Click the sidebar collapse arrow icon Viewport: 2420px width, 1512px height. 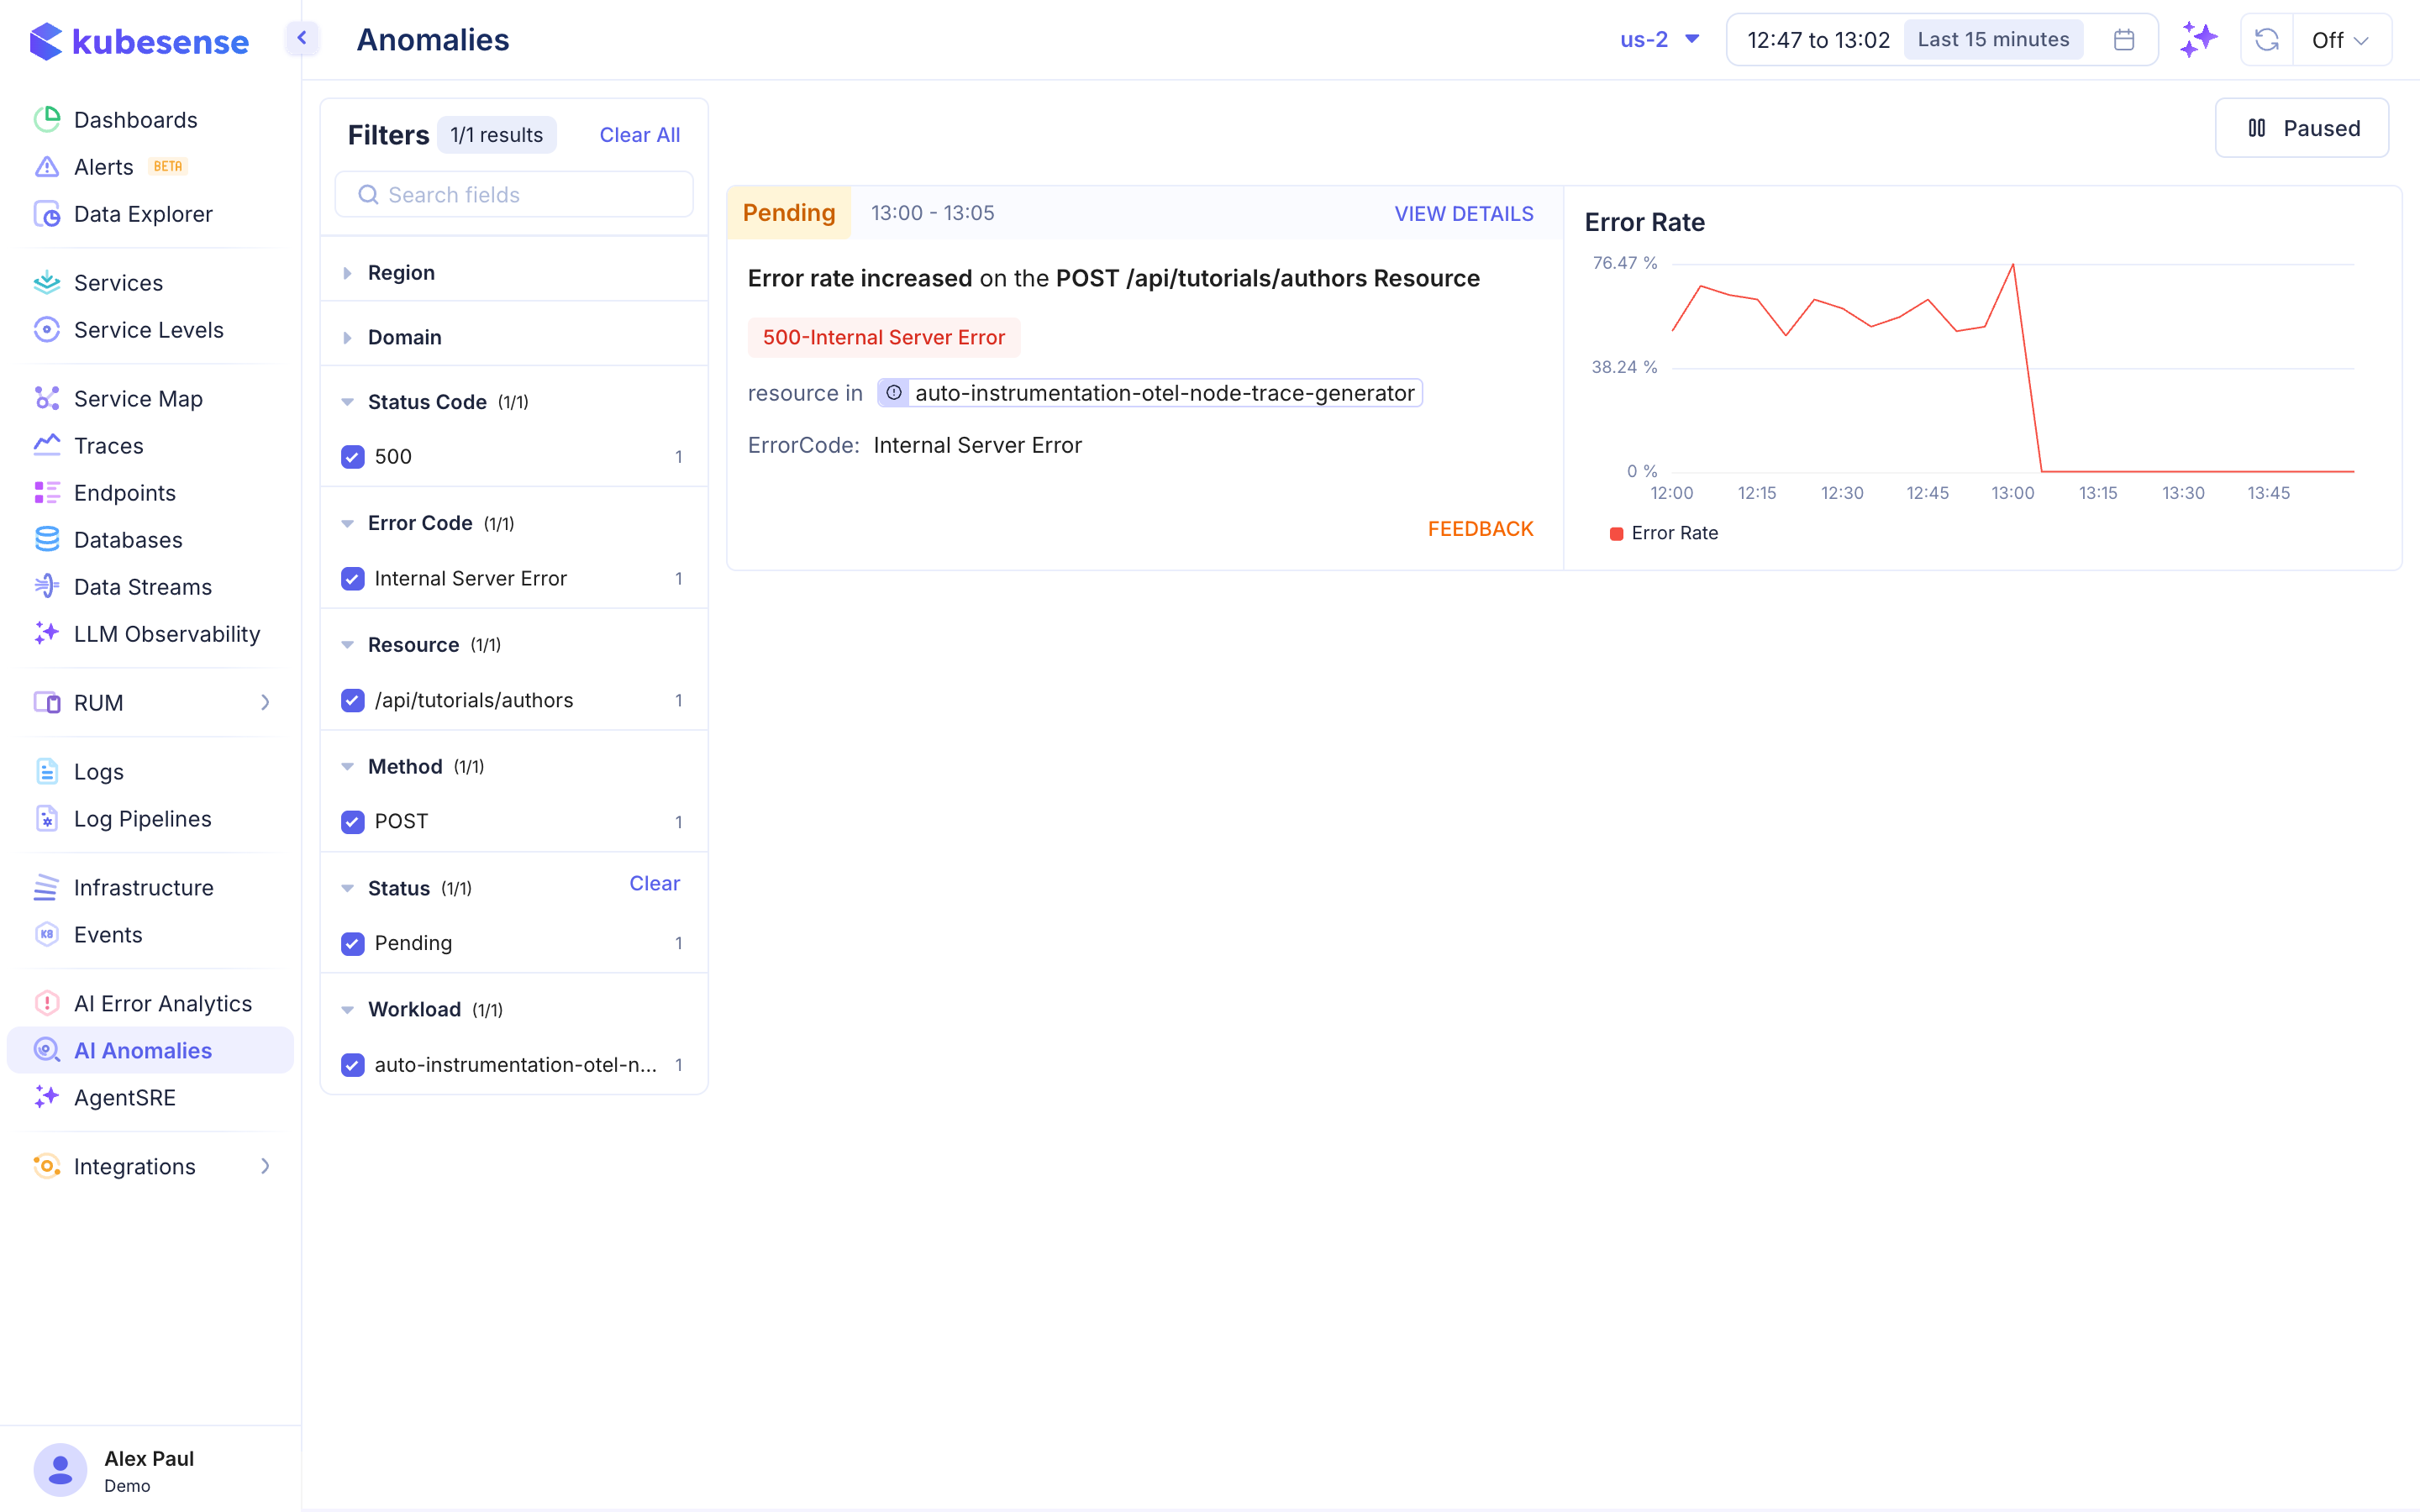[301, 38]
